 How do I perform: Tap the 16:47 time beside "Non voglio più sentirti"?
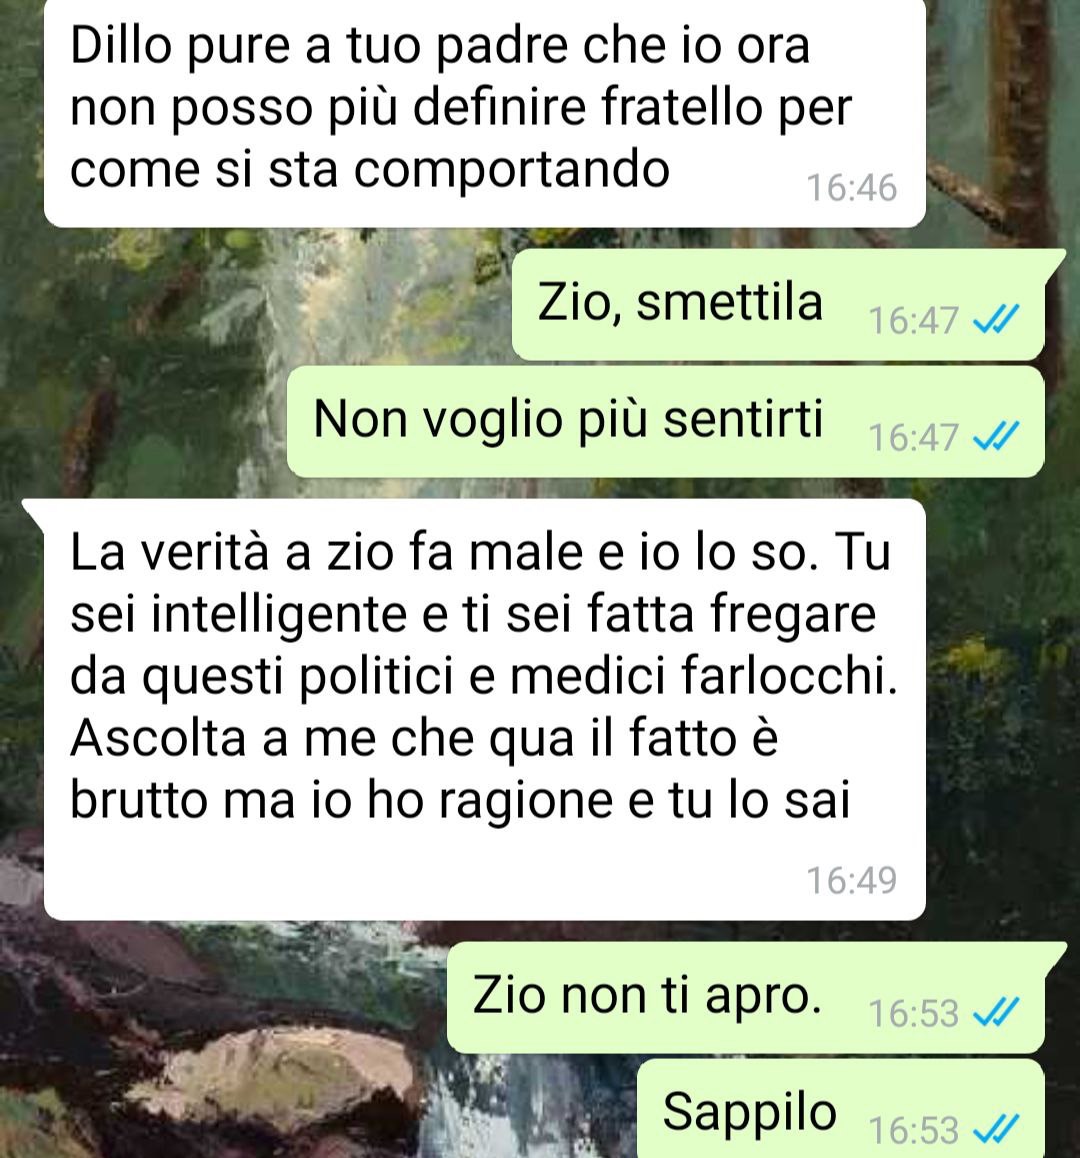(x=913, y=436)
